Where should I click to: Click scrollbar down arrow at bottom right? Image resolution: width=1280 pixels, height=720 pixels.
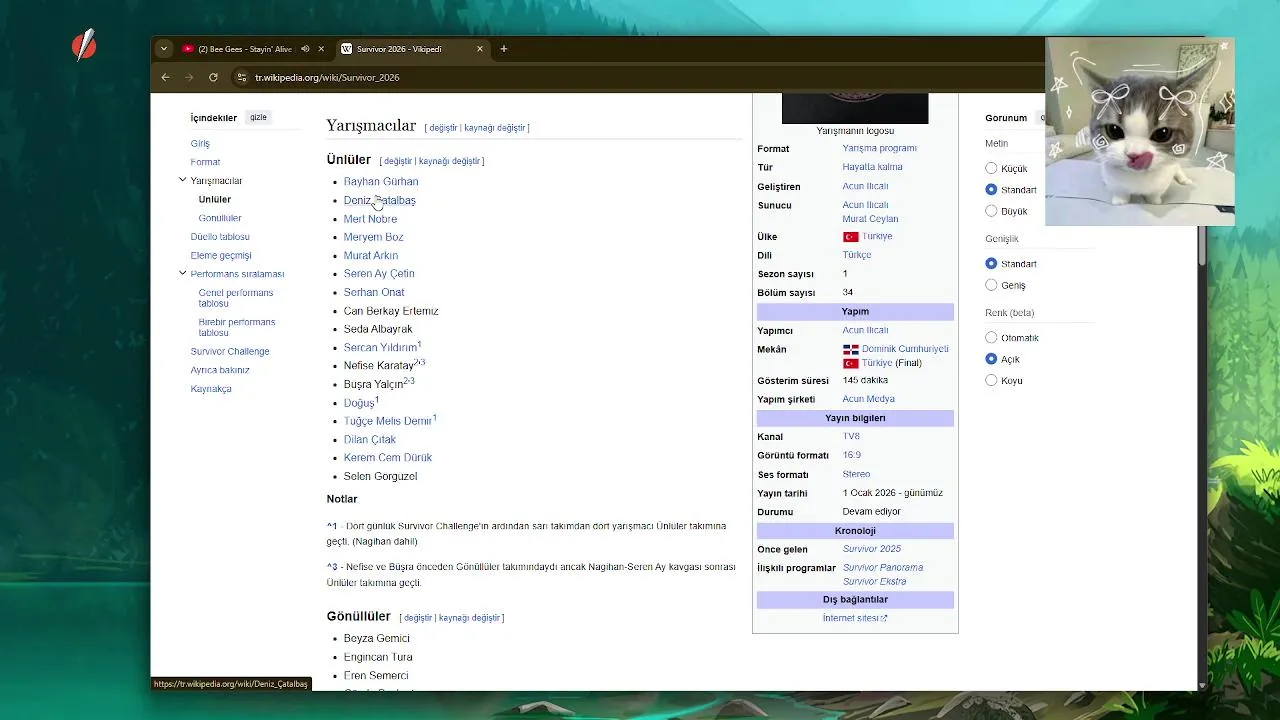(1202, 686)
